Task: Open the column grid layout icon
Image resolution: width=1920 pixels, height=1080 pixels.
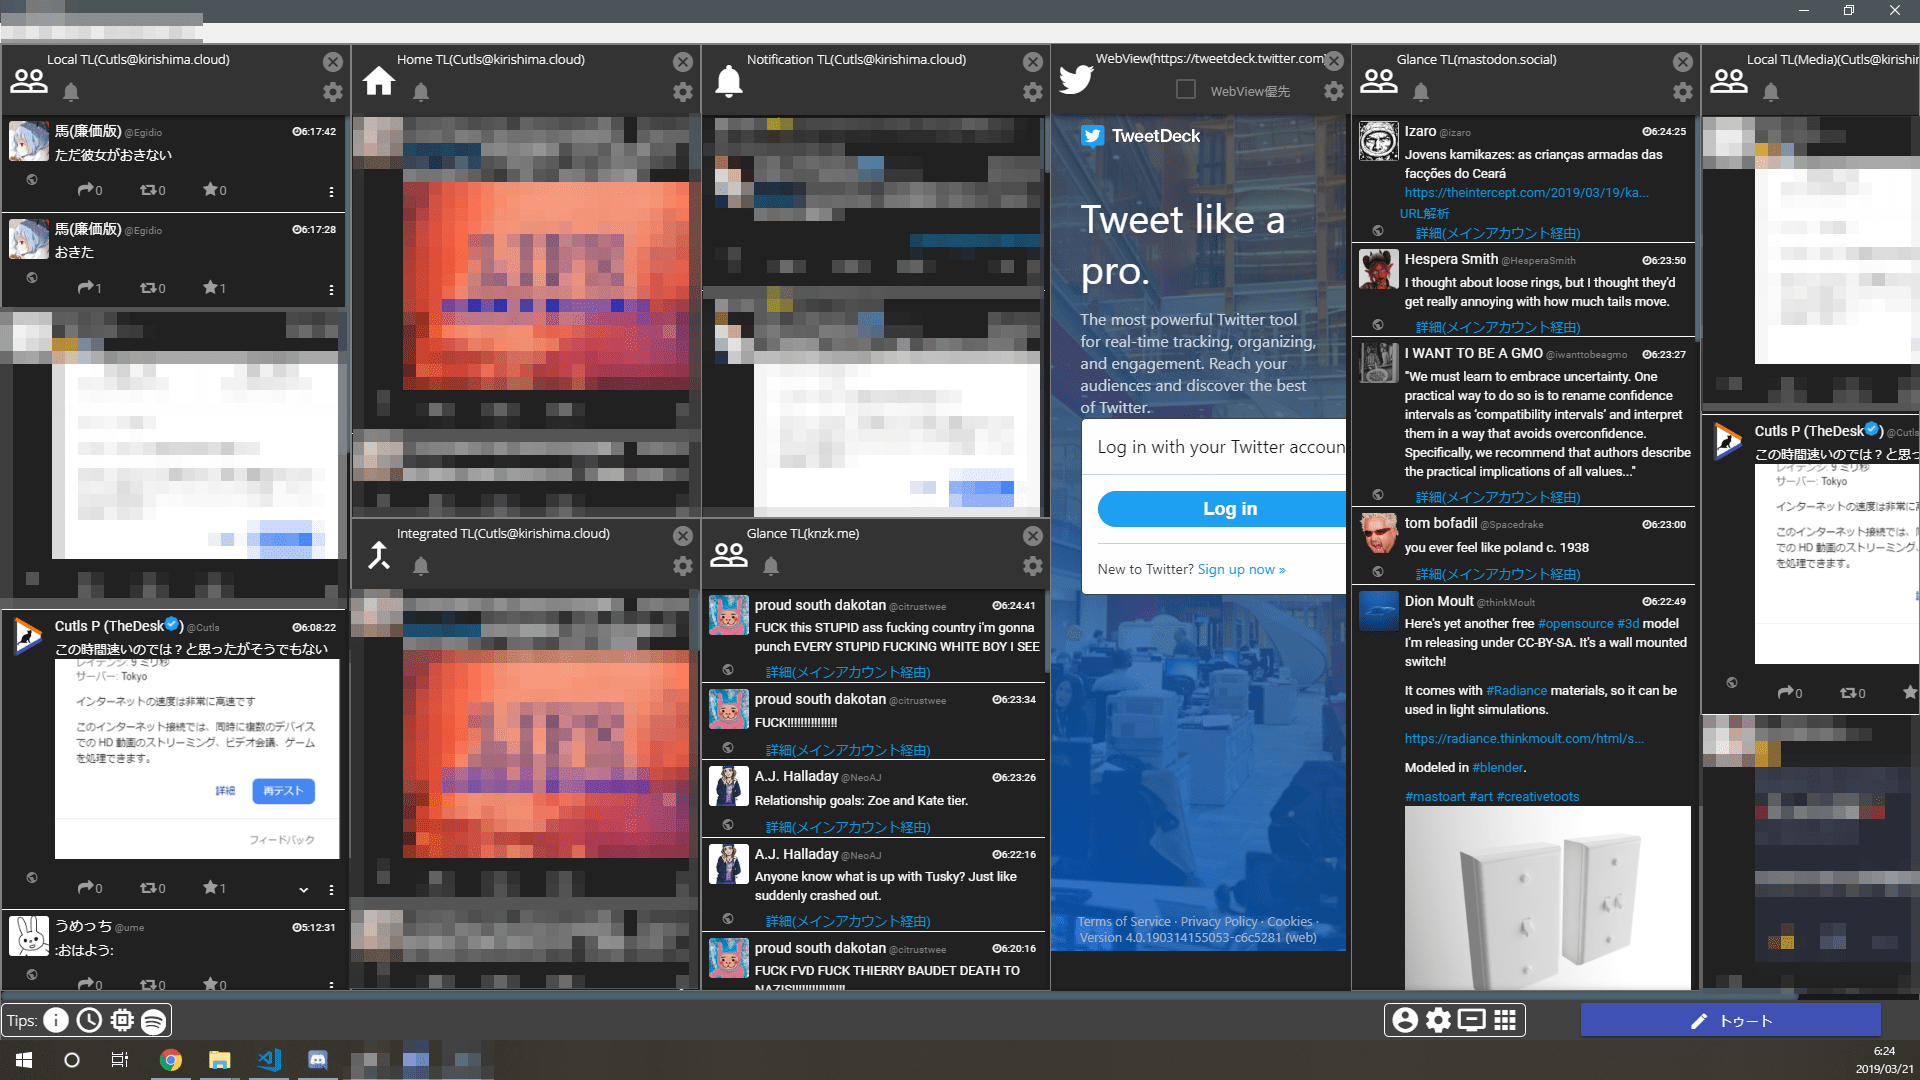Action: 1505,1020
